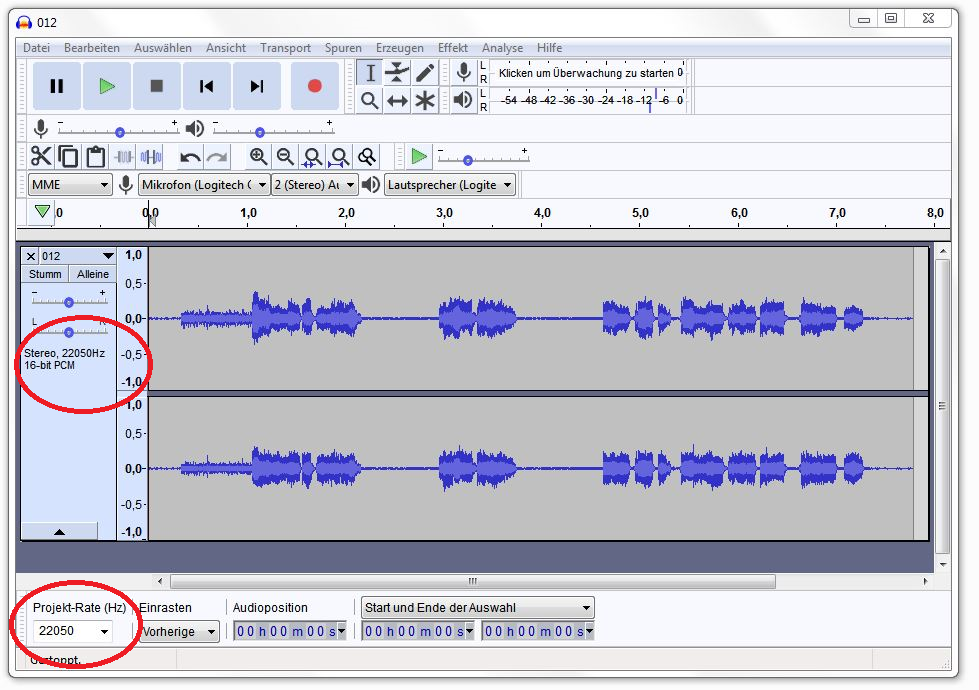Image resolution: width=979 pixels, height=690 pixels.
Task: Solo the track with Alleine button
Action: pyautogui.click(x=93, y=274)
